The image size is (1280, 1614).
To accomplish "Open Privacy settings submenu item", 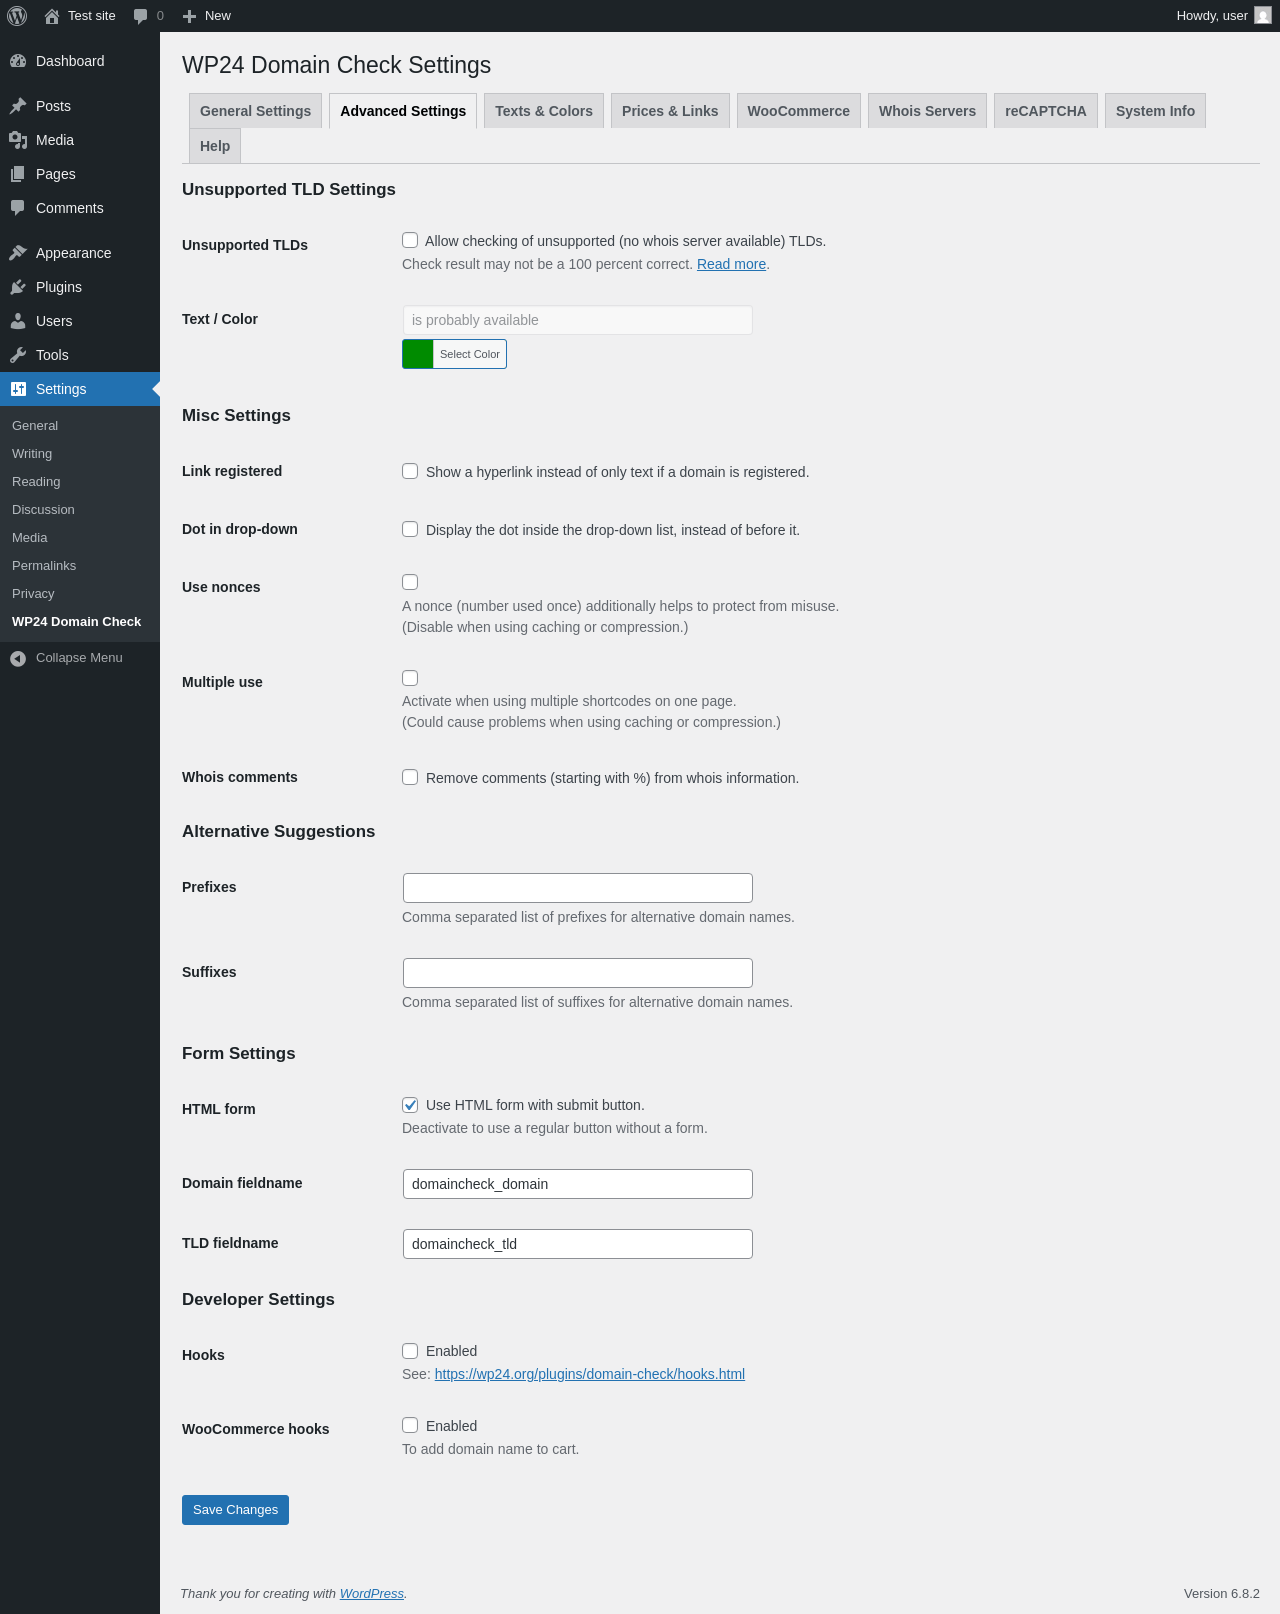I will click(80, 594).
